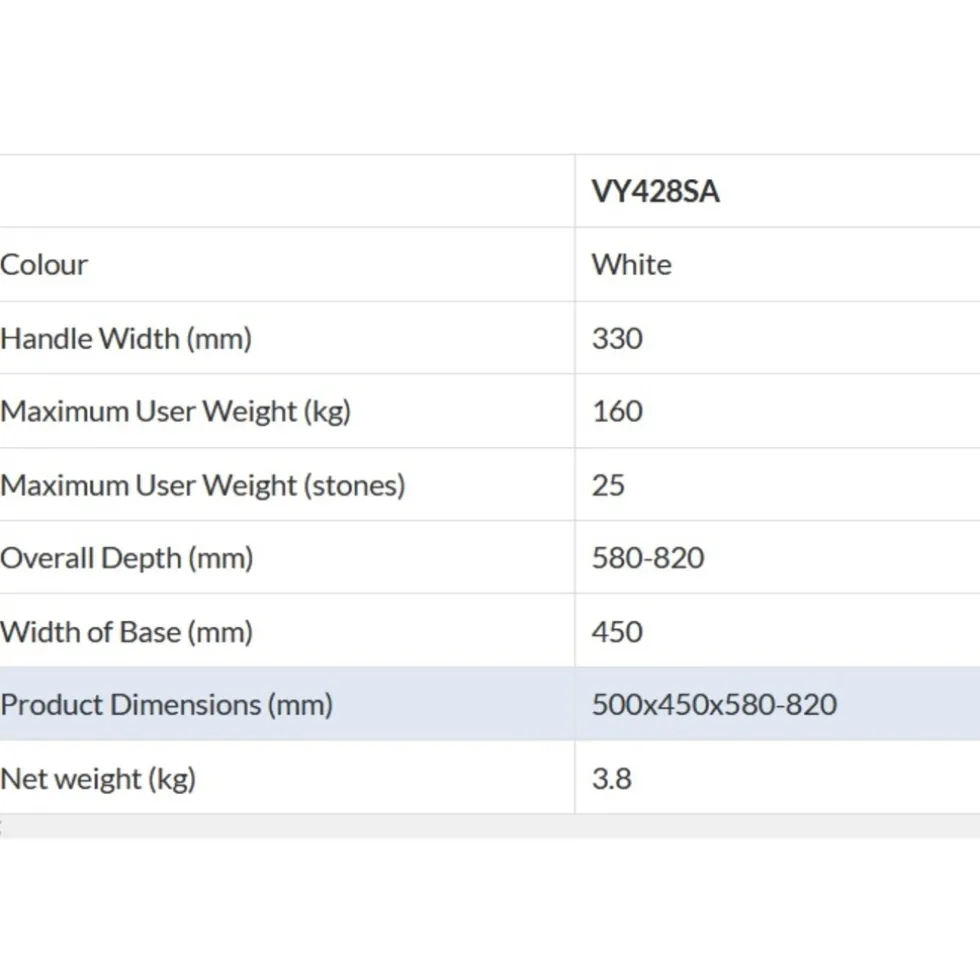Select the Maximum User Weight (stones) label
Image resolution: width=980 pixels, height=980 pixels.
203,485
